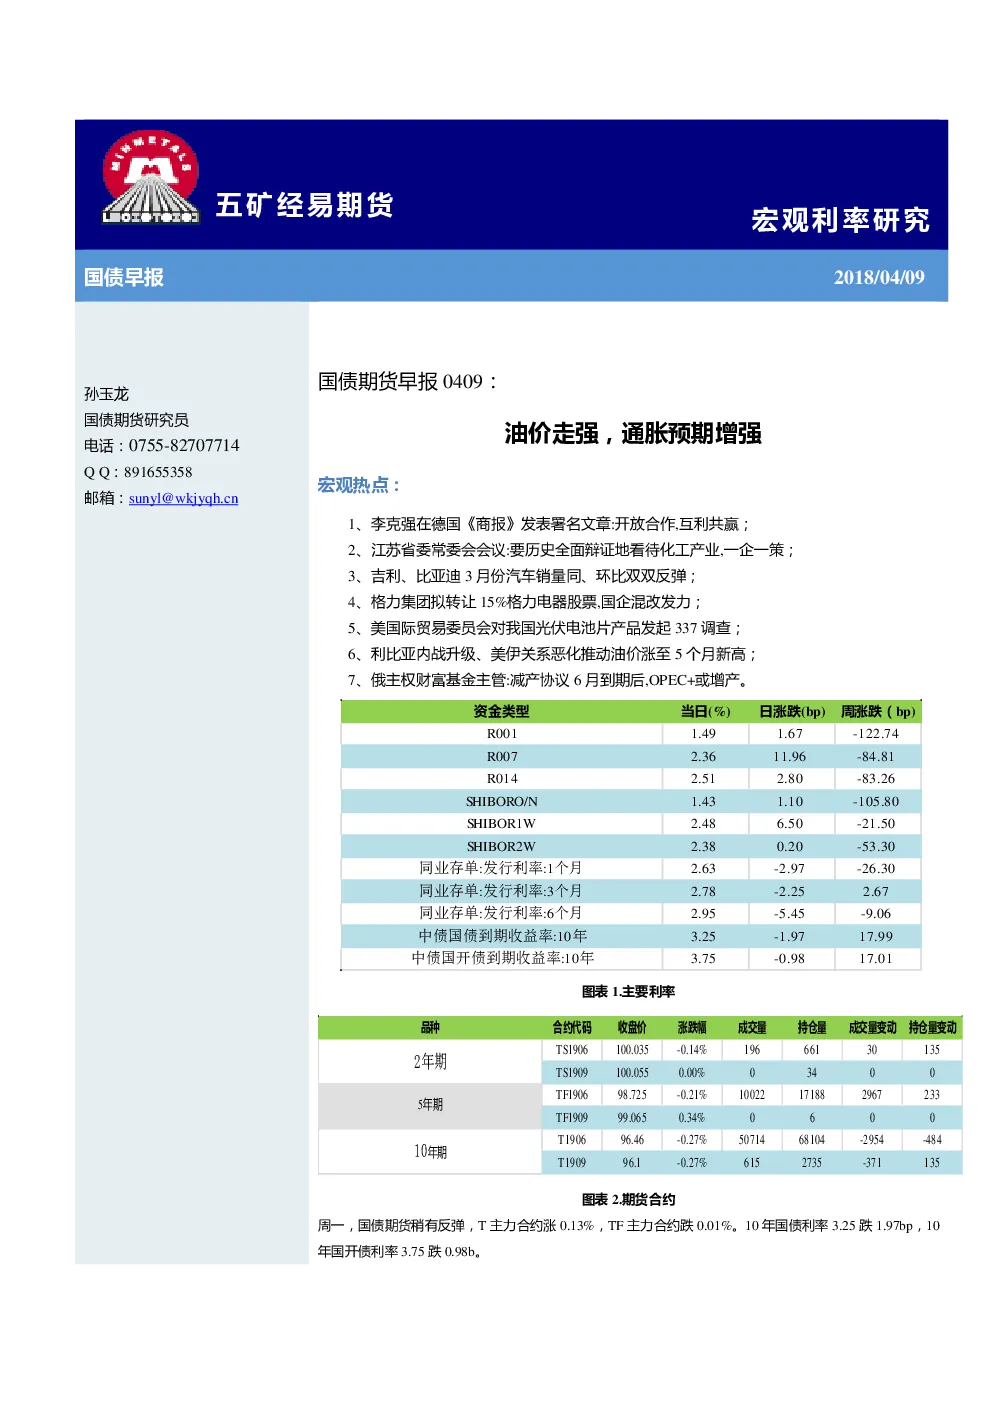Select the R014 row label
992x1403 pixels.
point(502,779)
